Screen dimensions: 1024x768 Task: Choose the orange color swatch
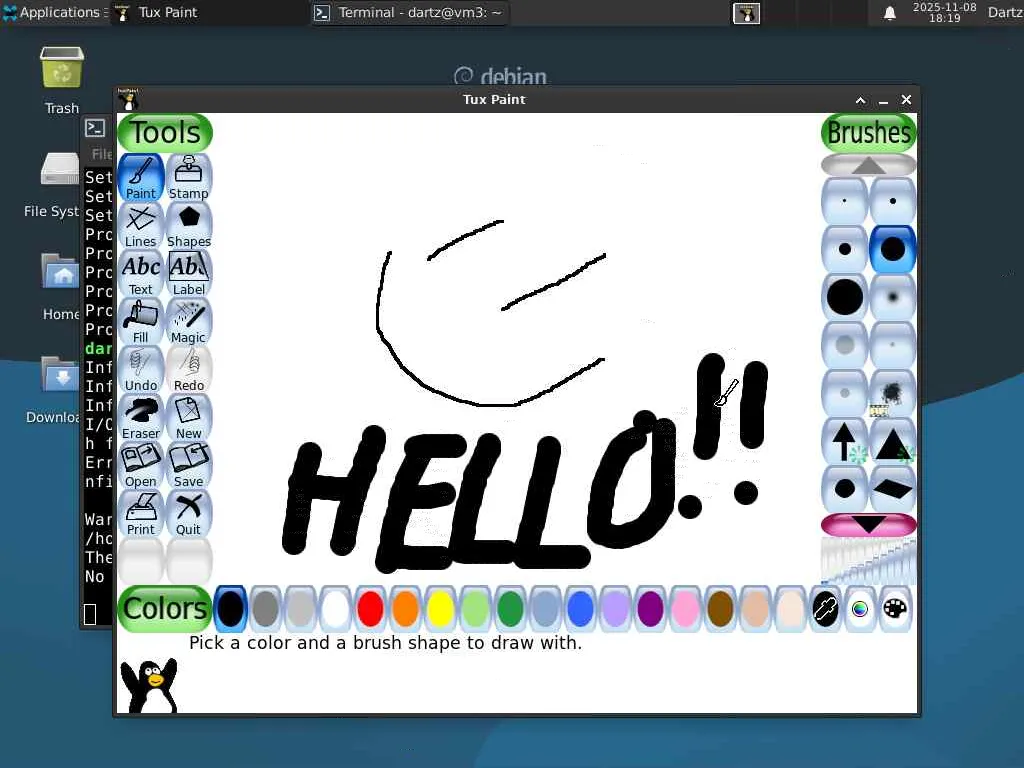pos(406,609)
